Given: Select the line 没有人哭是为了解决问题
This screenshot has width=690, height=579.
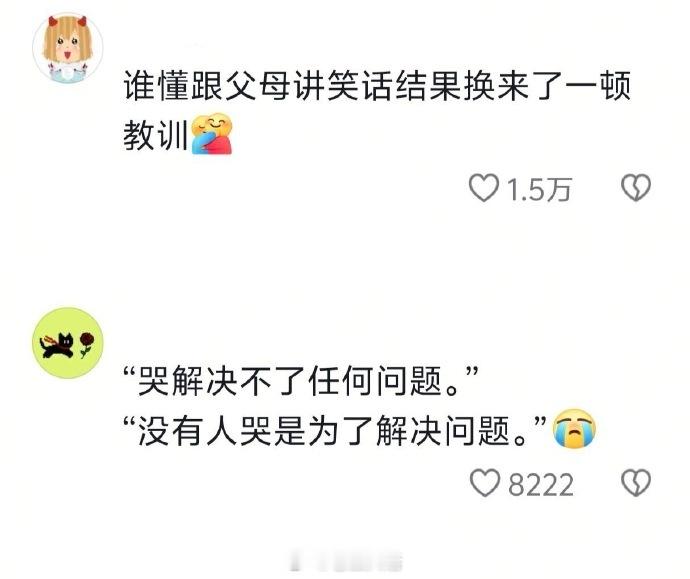Looking at the screenshot, I should [x=335, y=429].
